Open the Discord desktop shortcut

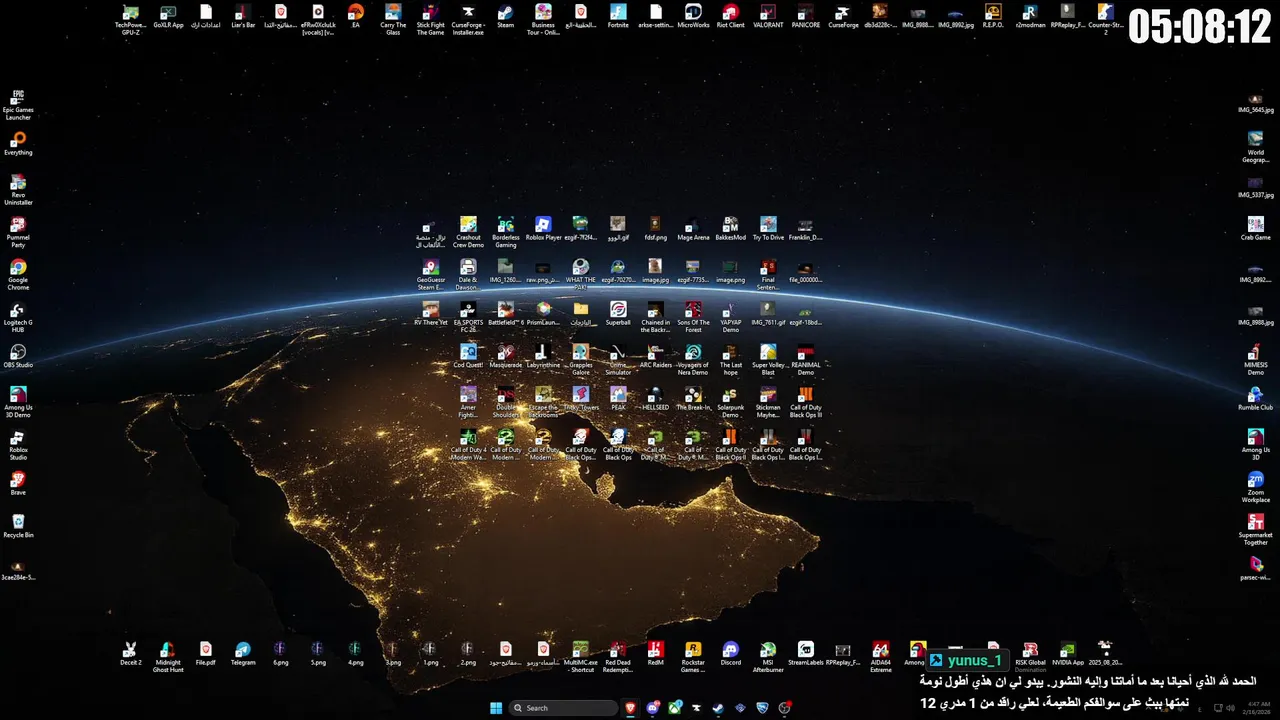[x=730, y=654]
